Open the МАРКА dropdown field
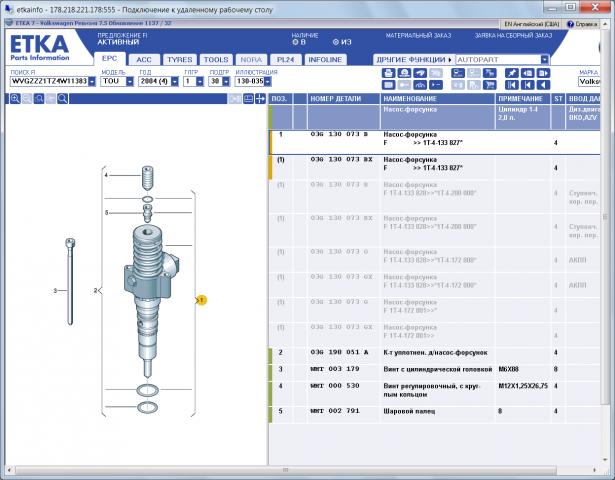615x480 pixels. click(589, 82)
